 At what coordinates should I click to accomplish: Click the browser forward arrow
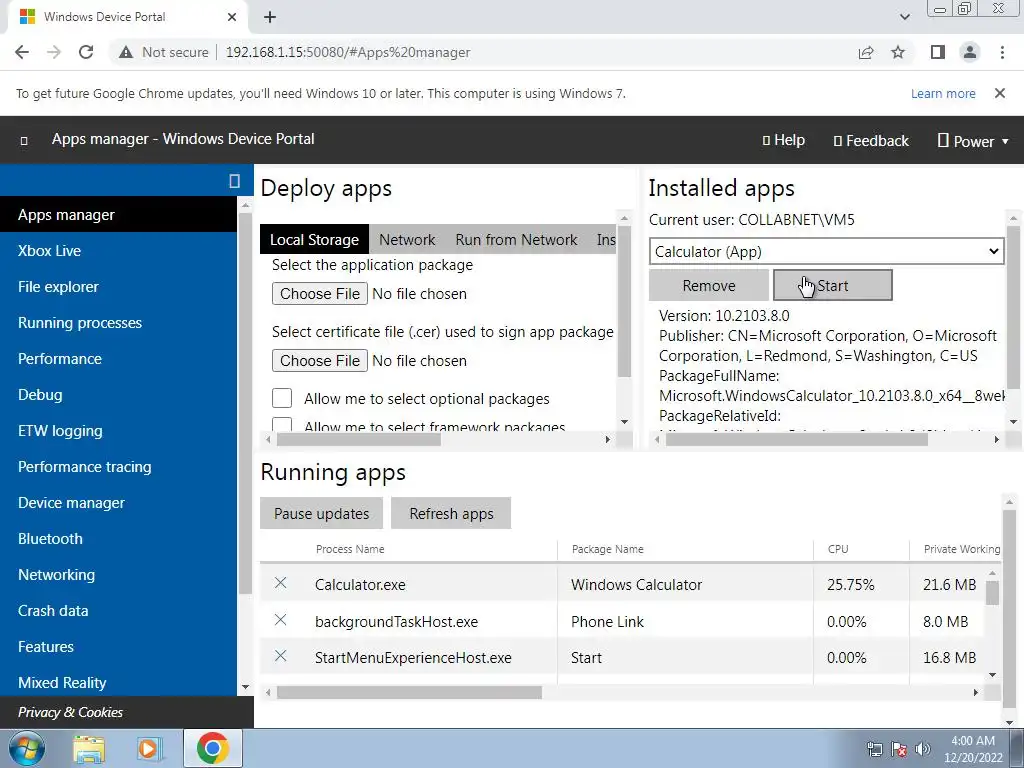(54, 52)
